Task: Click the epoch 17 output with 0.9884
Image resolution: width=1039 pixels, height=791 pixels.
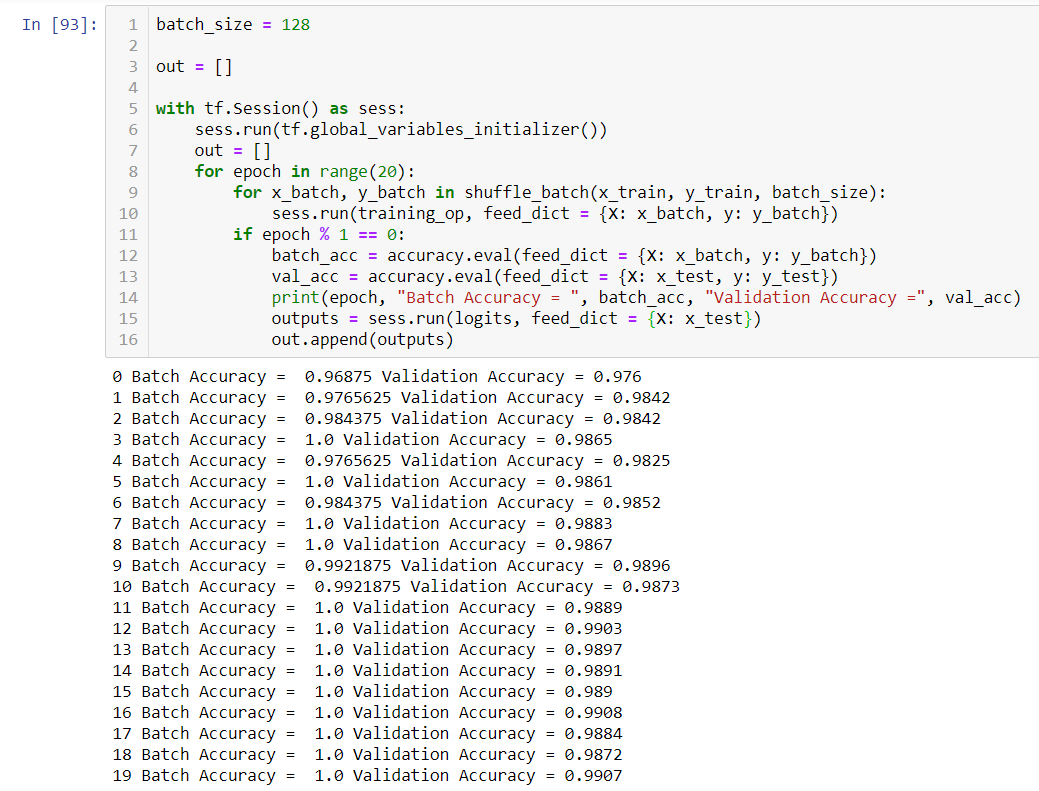Action: [x=367, y=734]
